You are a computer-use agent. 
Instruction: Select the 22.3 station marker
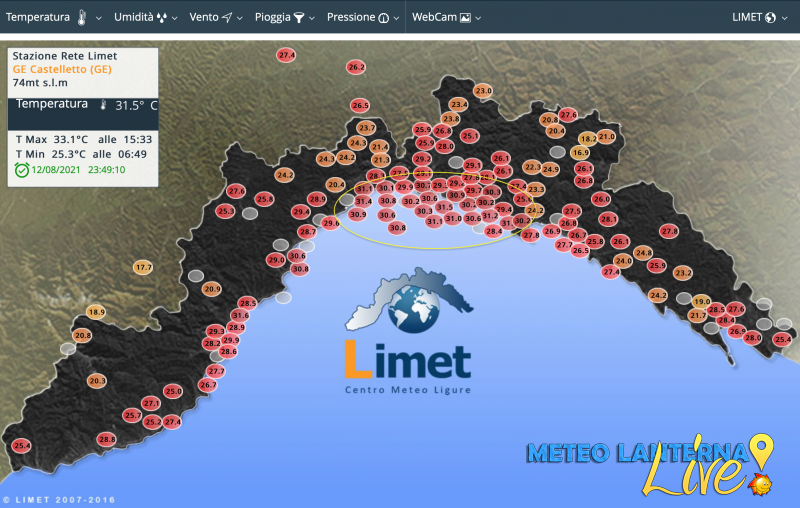(532, 167)
